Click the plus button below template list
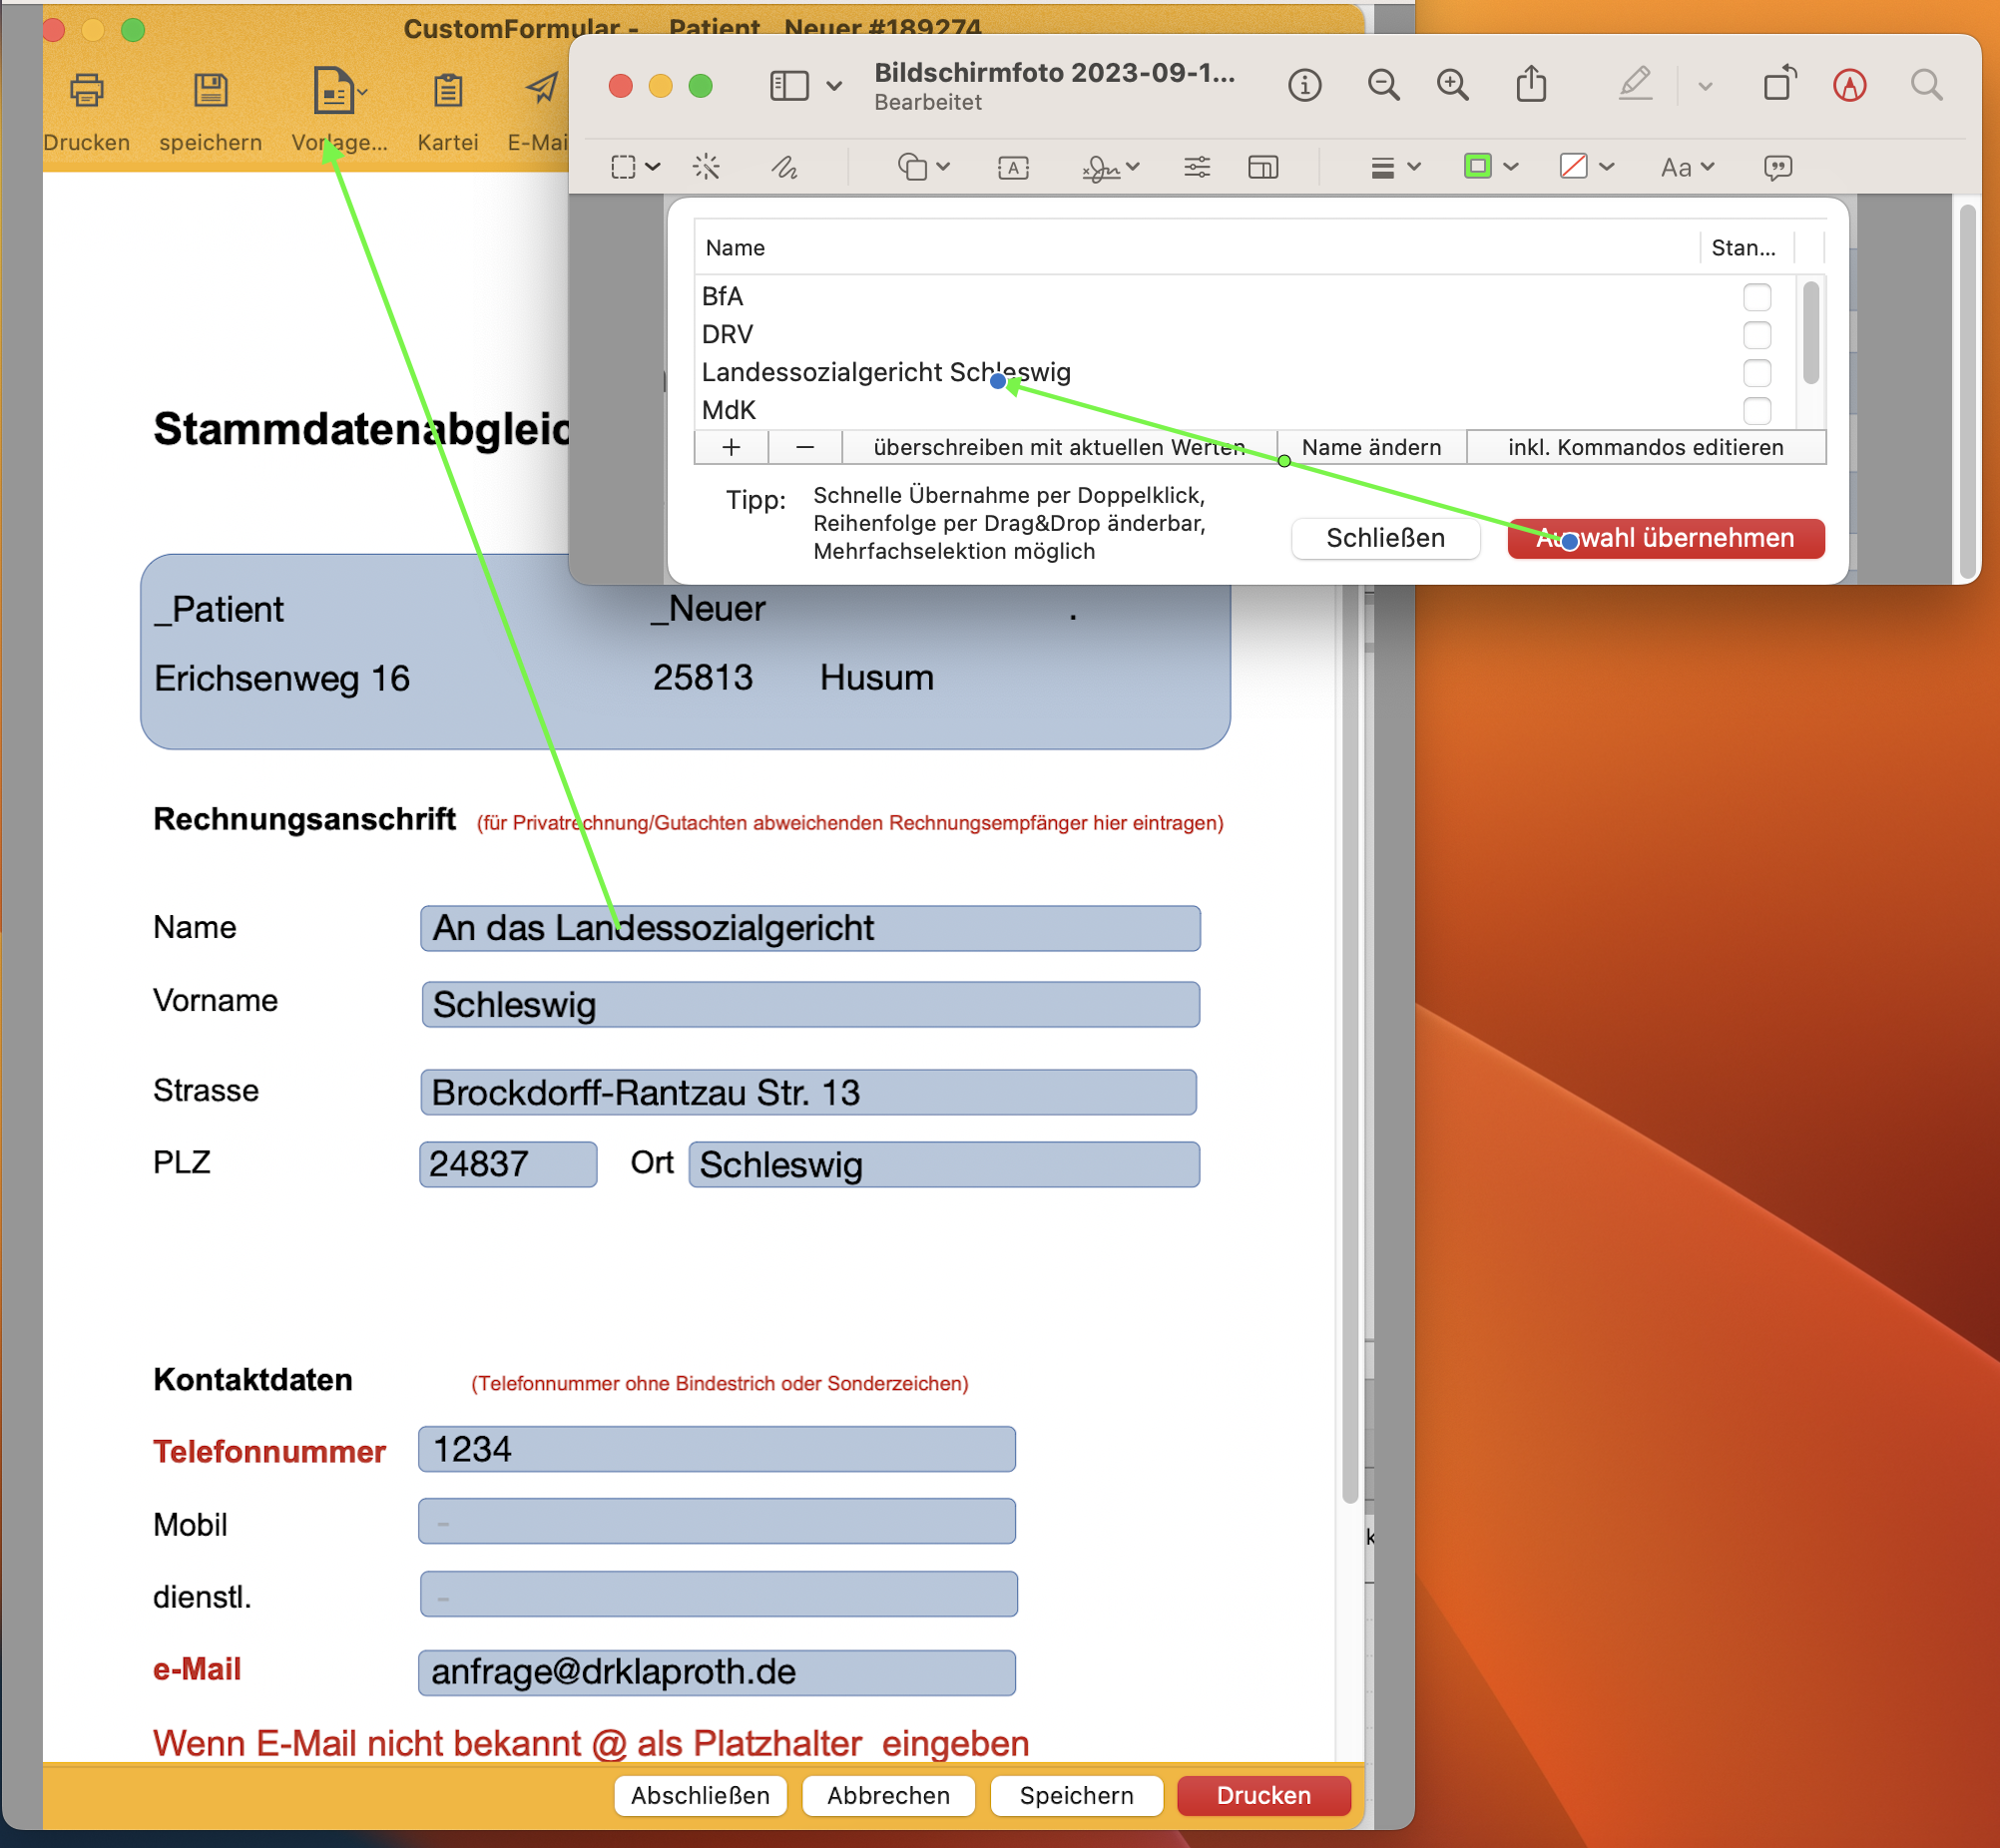2000x1848 pixels. pos(731,447)
